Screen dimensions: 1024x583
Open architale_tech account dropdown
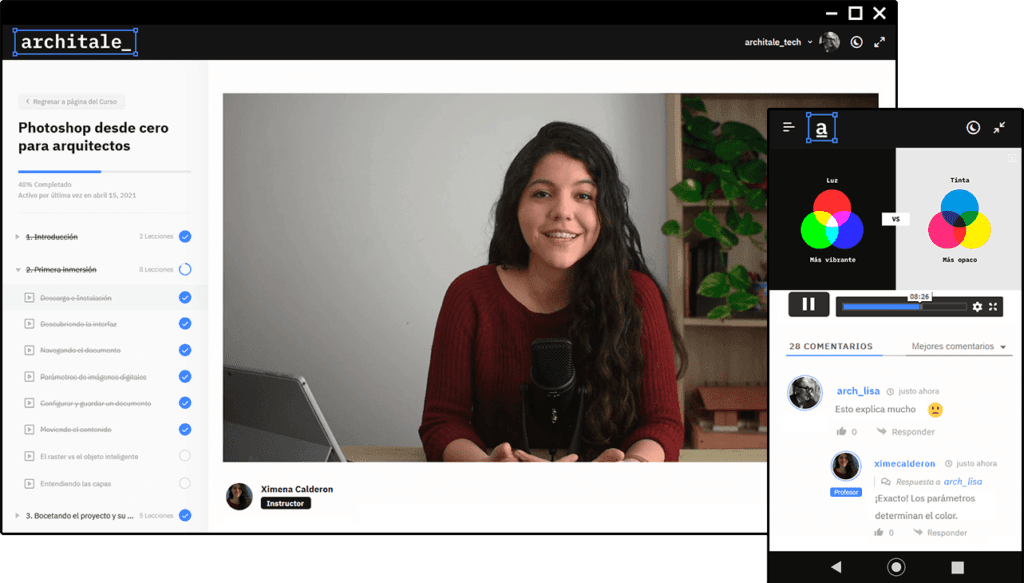click(x=778, y=42)
